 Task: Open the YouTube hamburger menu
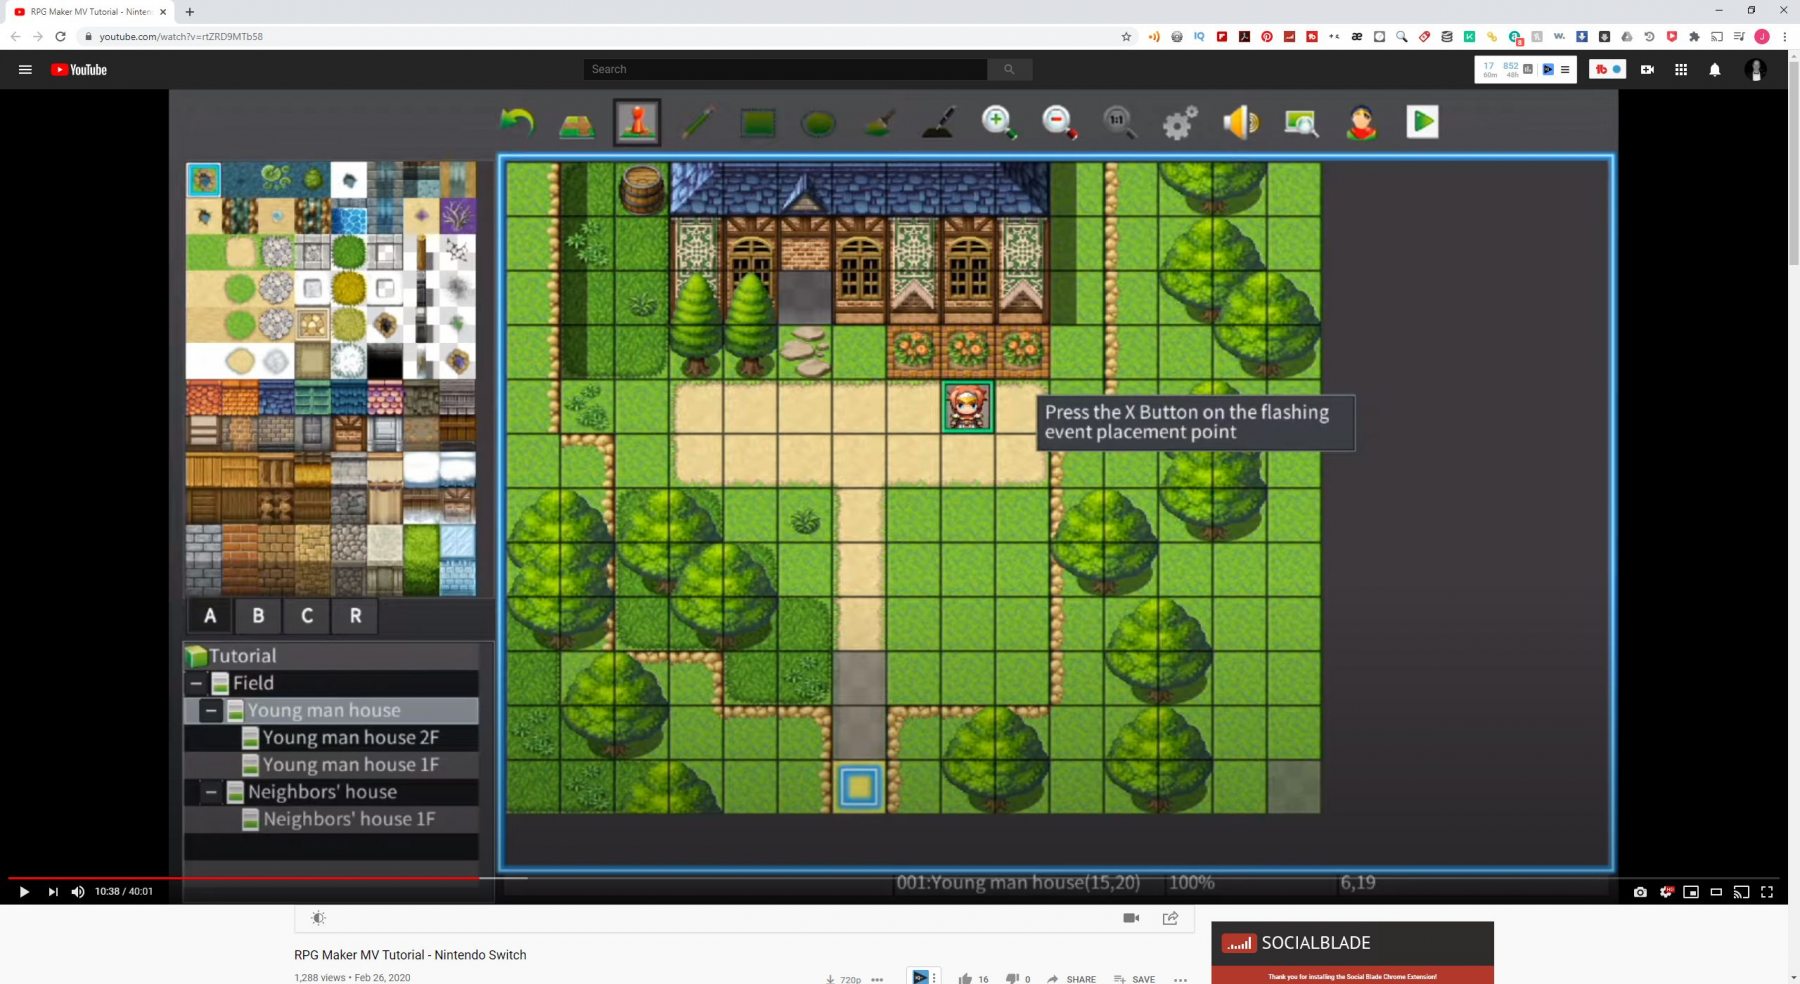[25, 69]
